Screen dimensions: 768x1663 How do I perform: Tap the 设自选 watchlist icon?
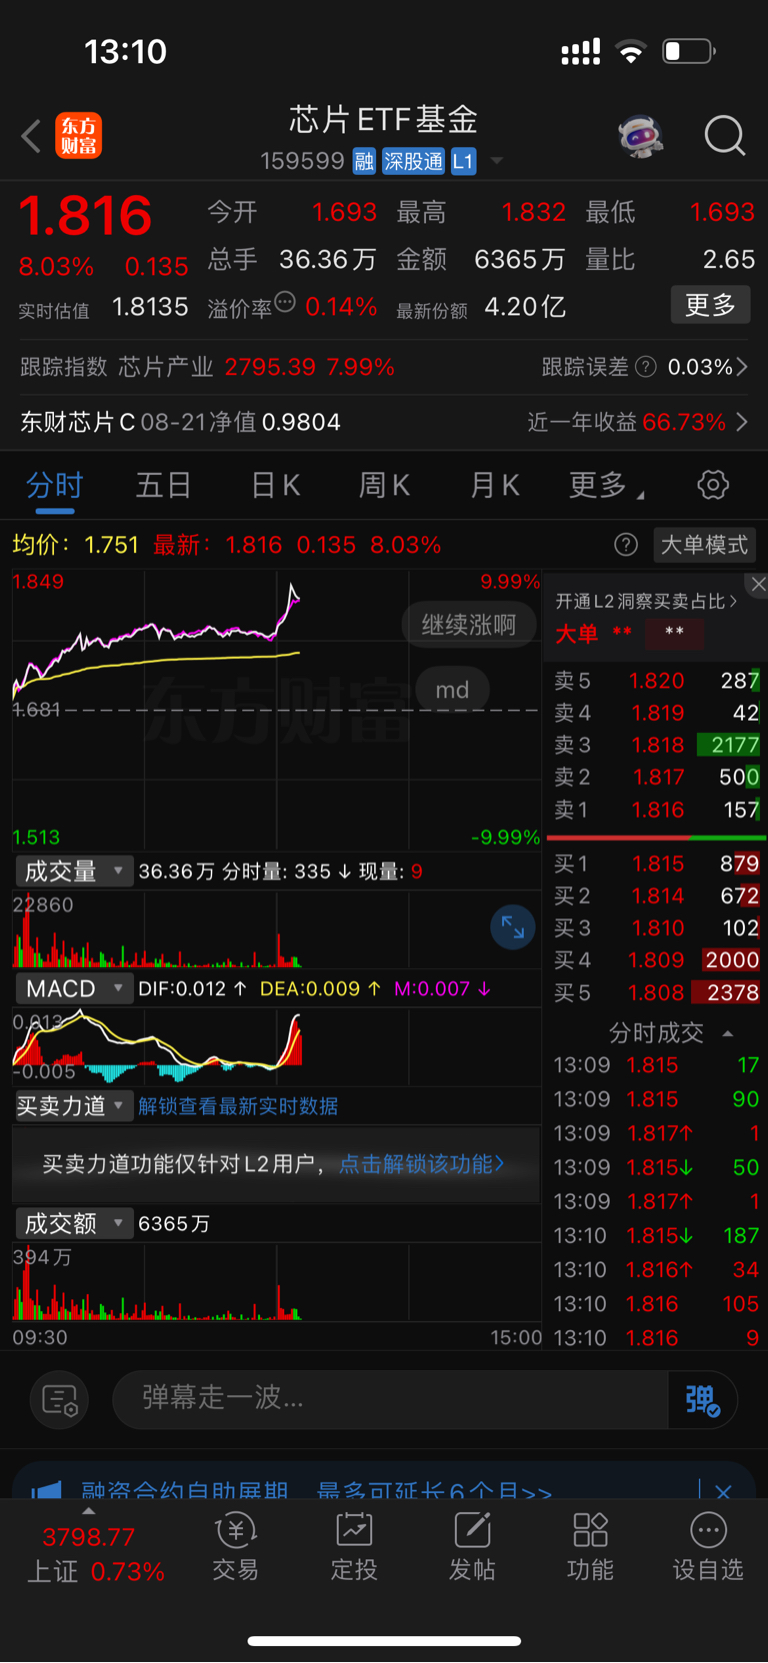(x=708, y=1546)
